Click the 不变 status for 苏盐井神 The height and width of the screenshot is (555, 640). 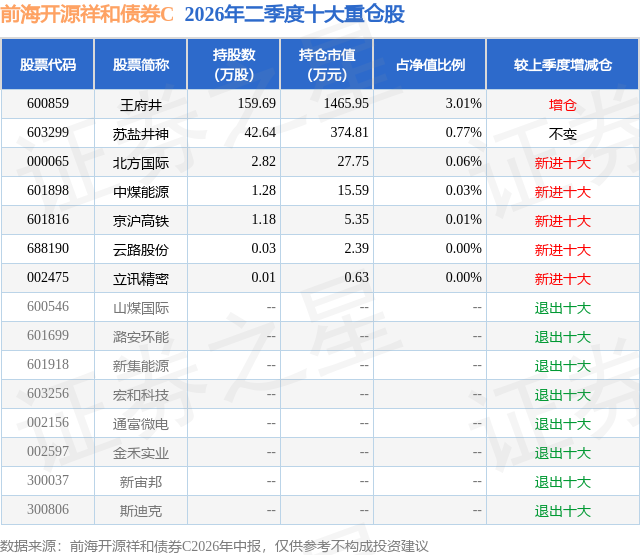point(562,134)
